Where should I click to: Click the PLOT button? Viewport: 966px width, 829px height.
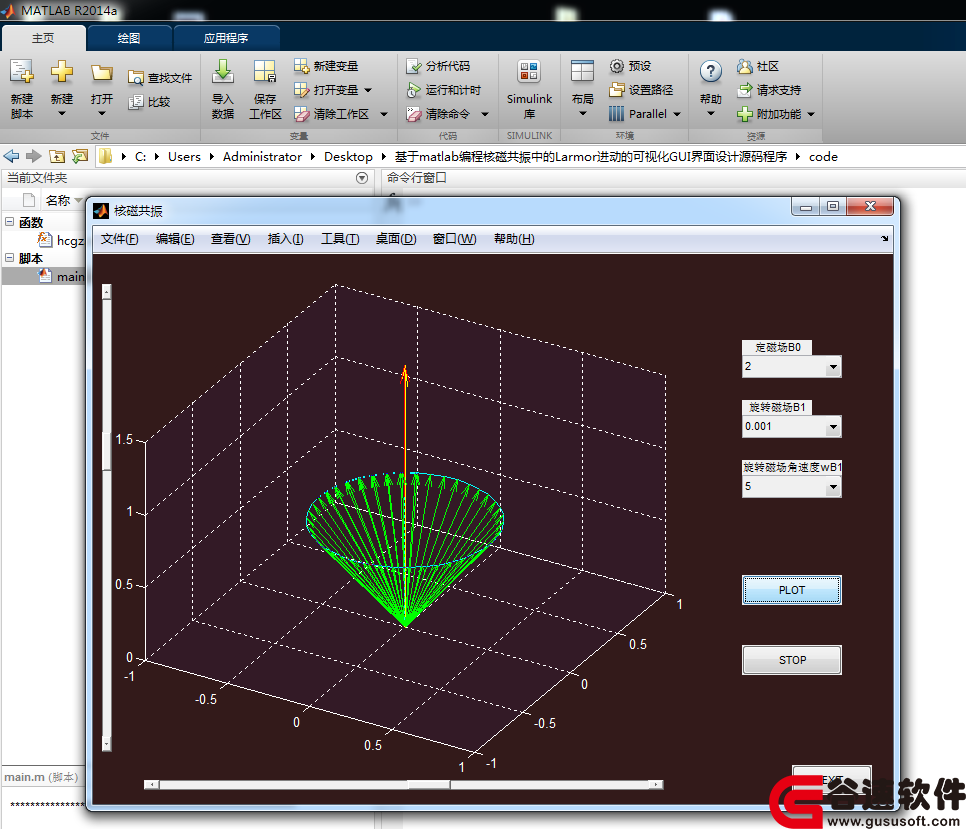792,590
